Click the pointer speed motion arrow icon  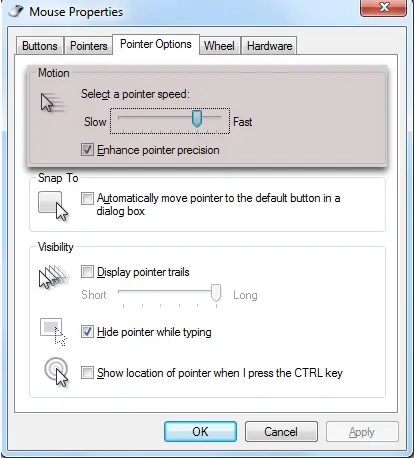point(52,103)
